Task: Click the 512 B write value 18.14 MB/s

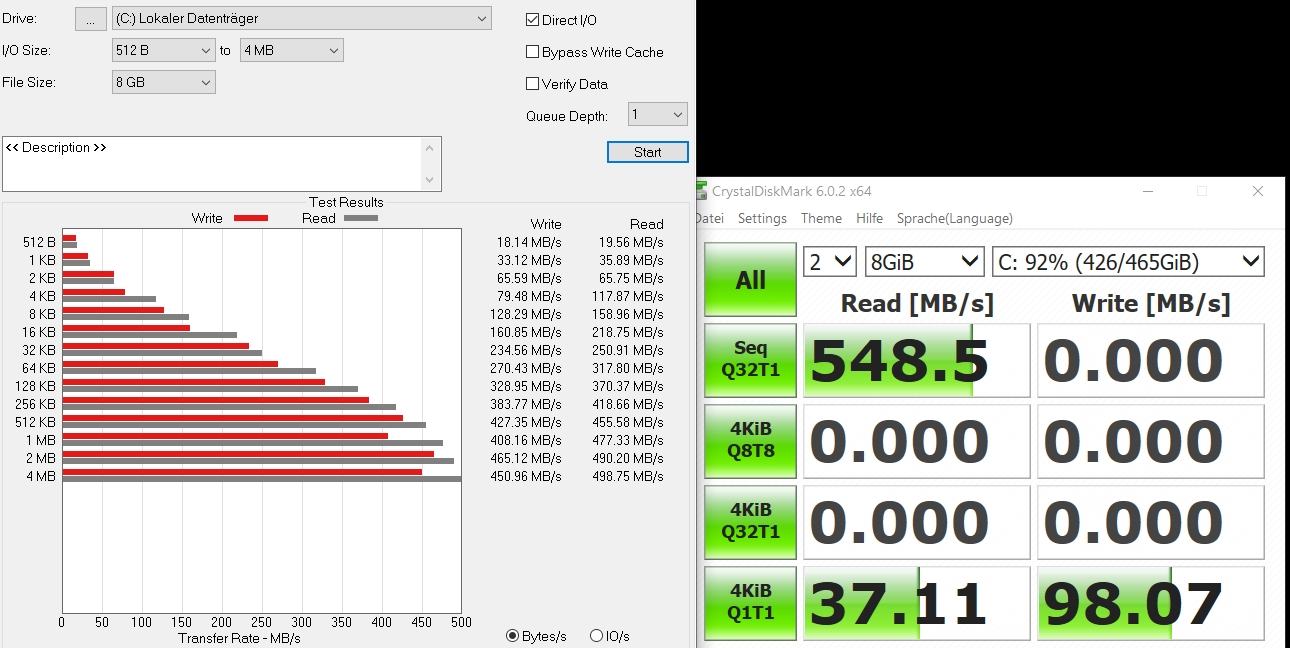Action: 529,242
